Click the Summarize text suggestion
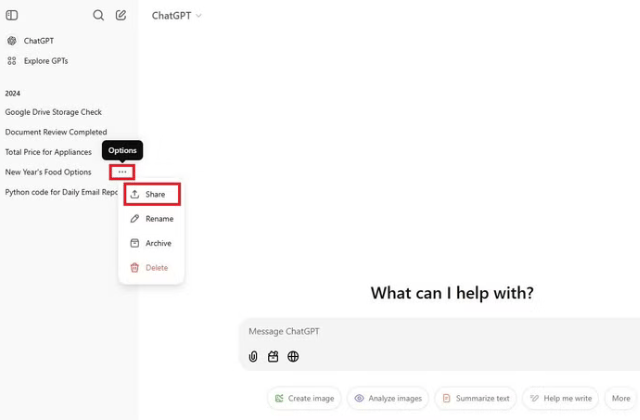The width and height of the screenshot is (640, 420). [x=476, y=398]
